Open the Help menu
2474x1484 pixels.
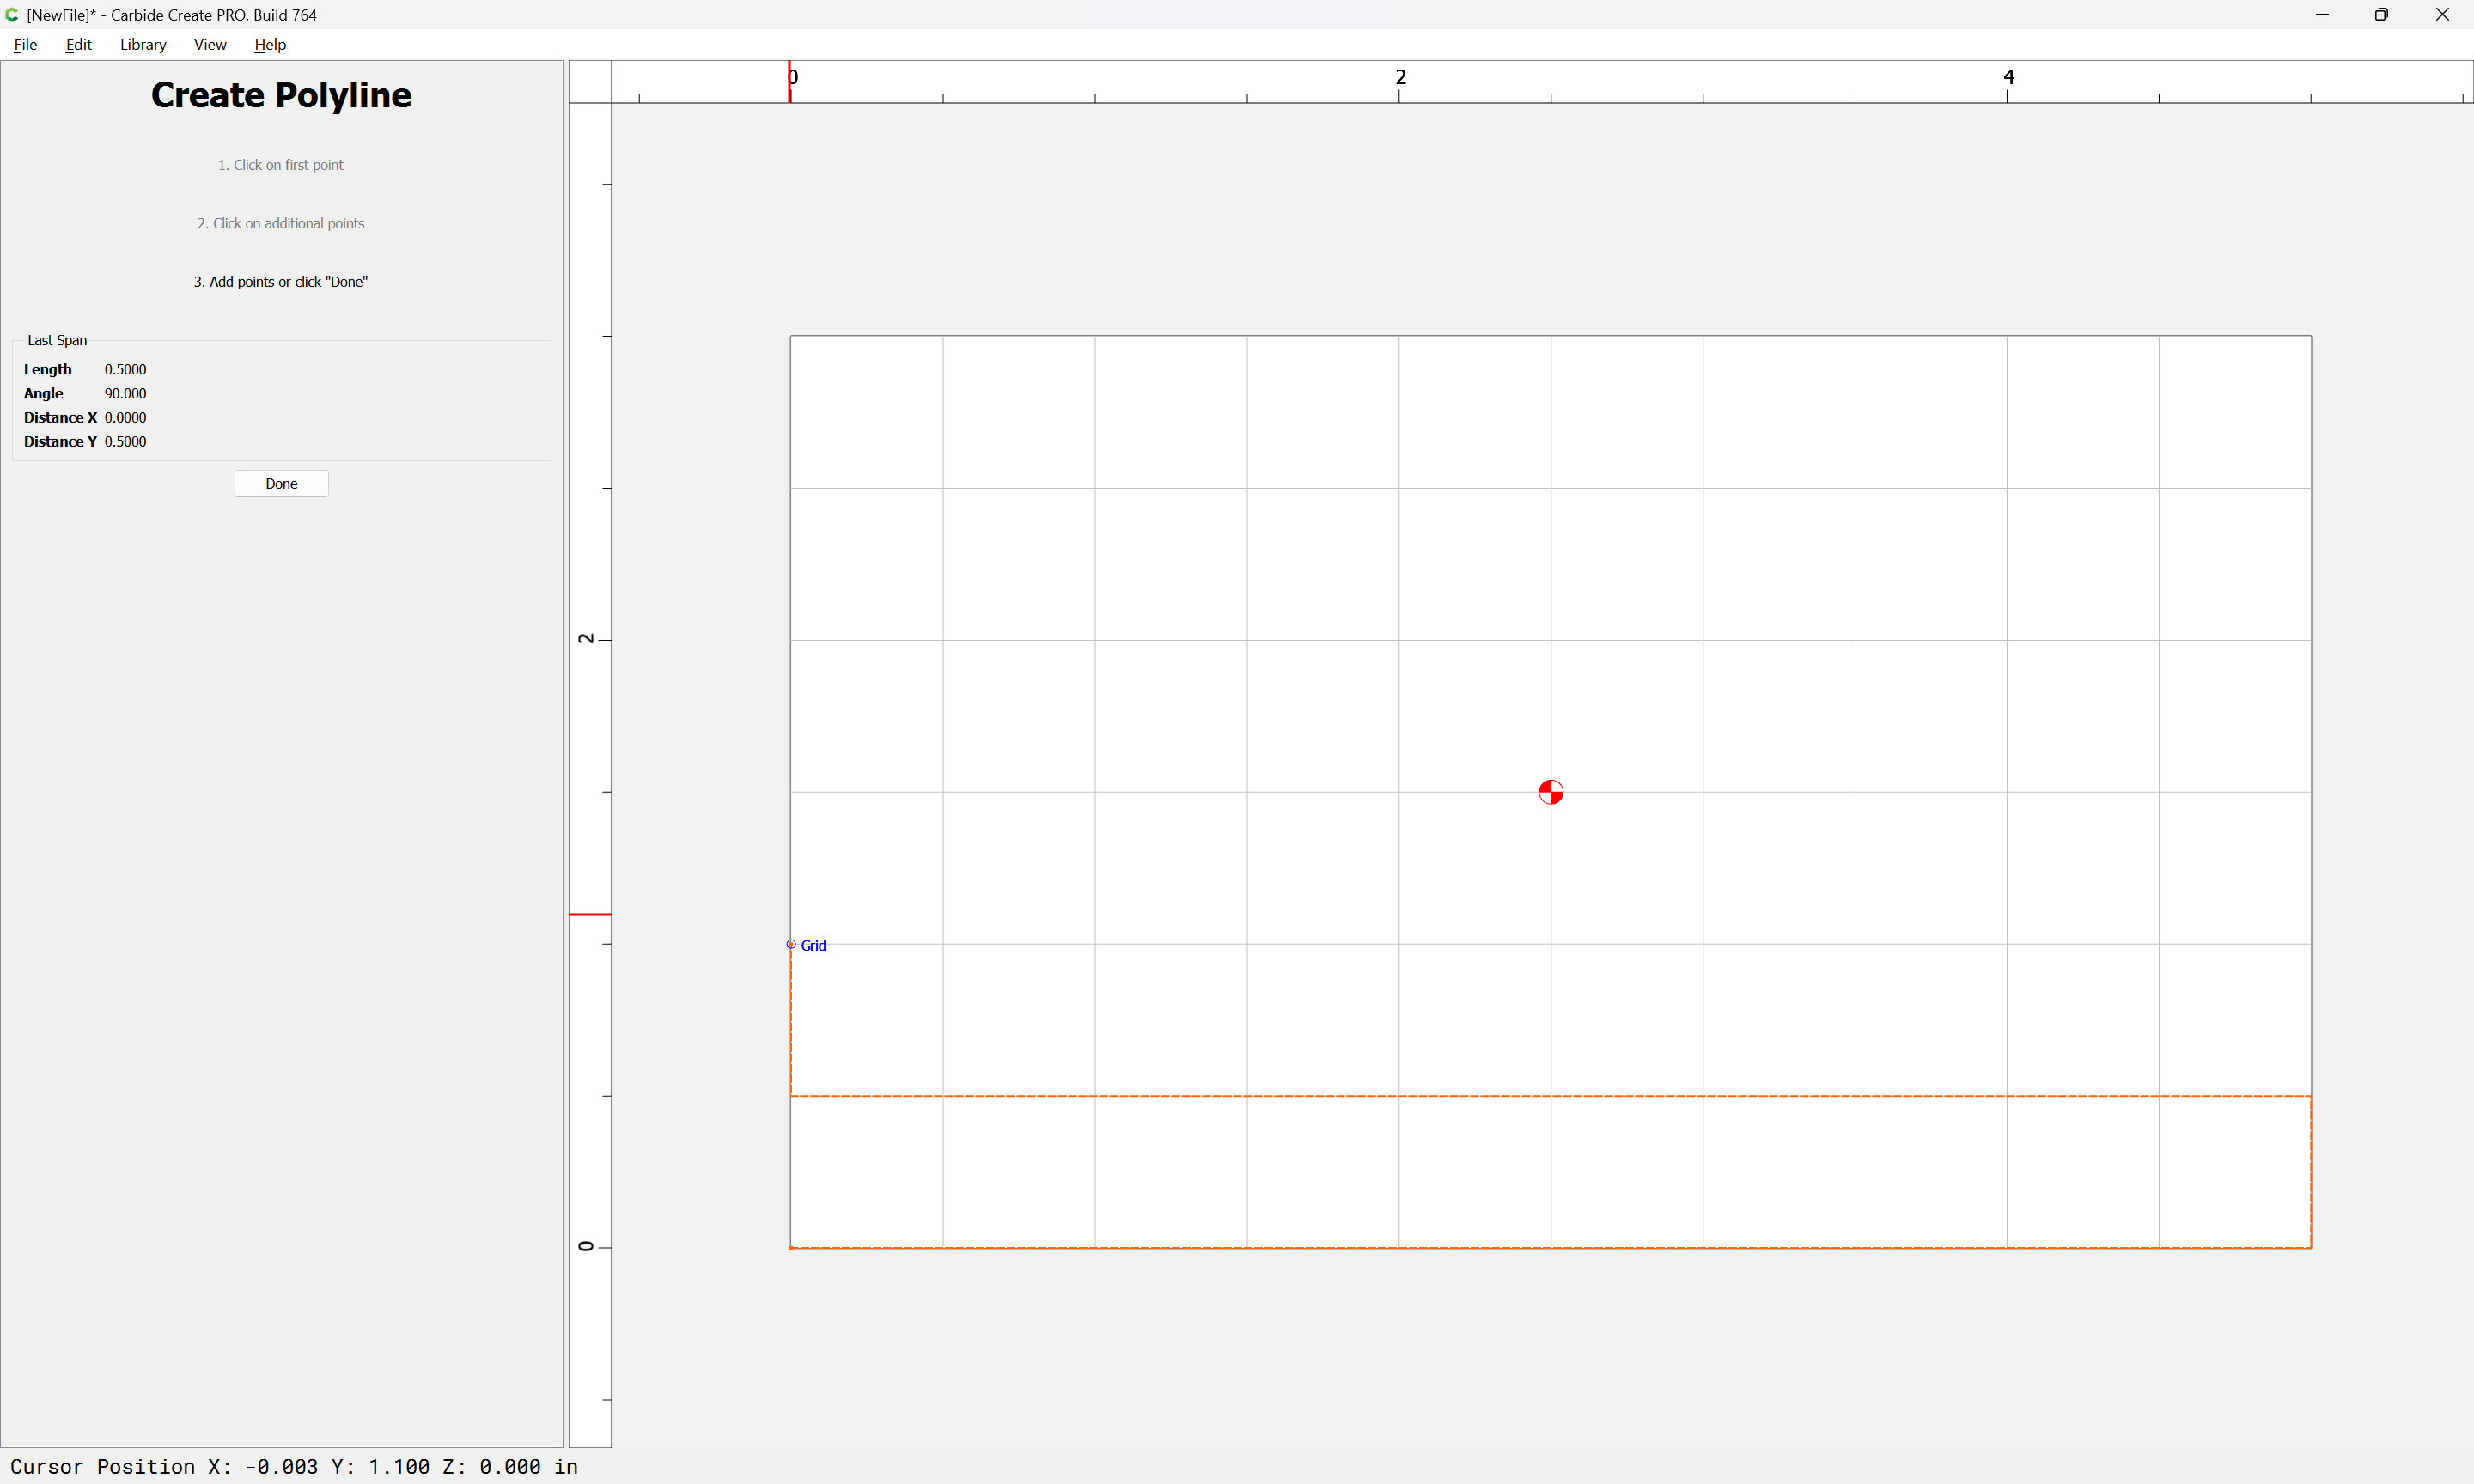coord(270,45)
